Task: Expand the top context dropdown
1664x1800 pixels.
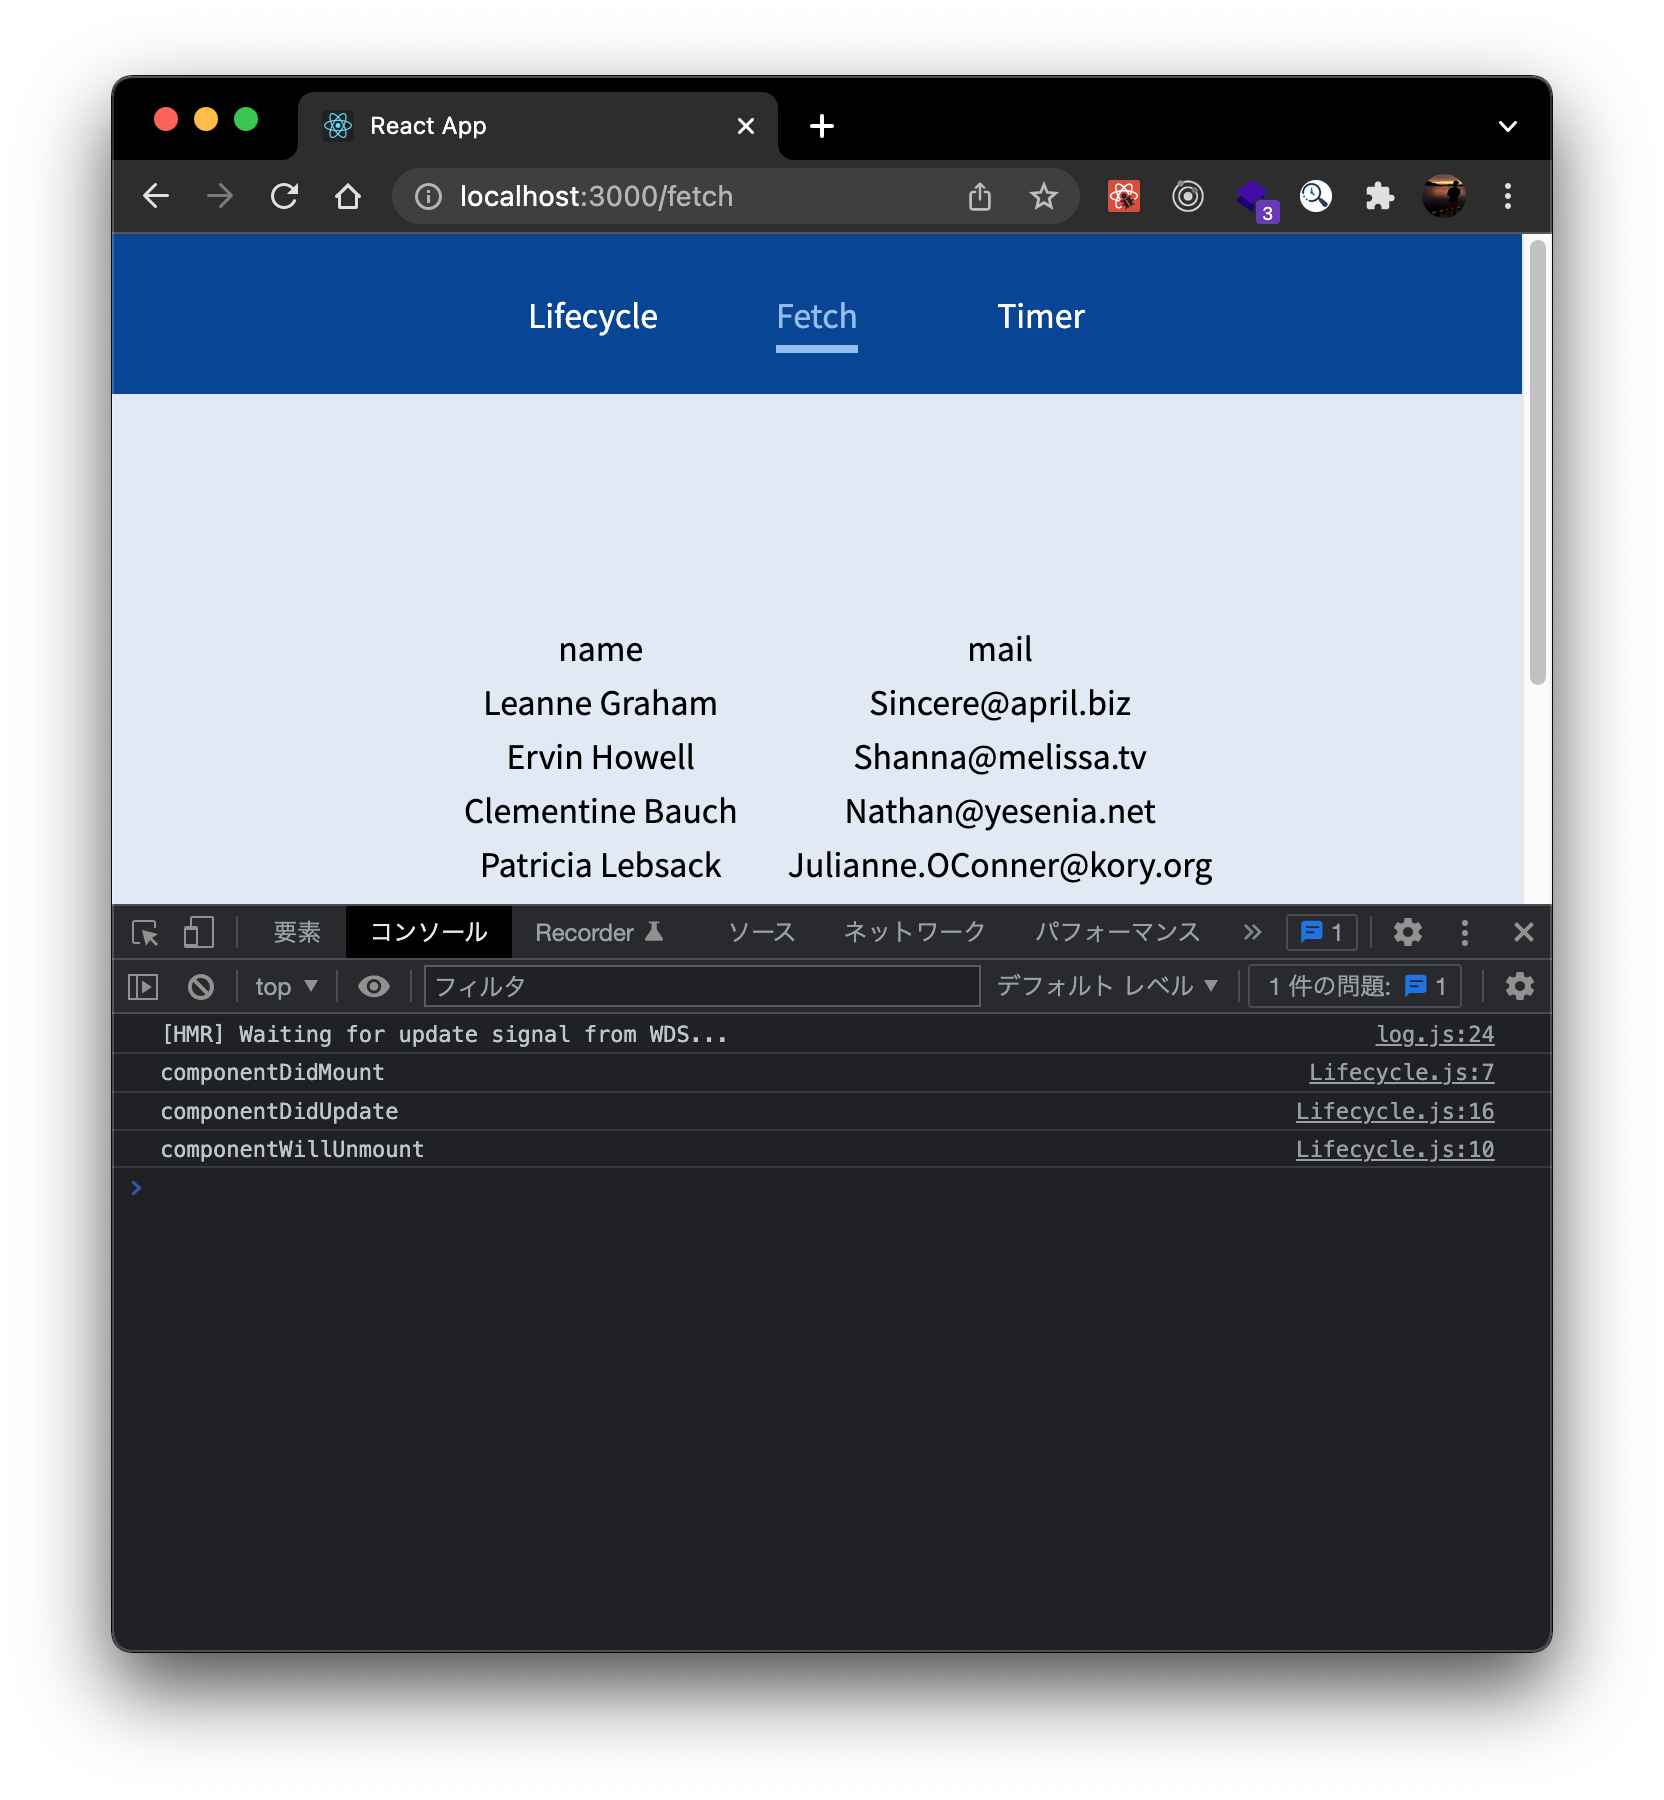Action: click(x=286, y=987)
